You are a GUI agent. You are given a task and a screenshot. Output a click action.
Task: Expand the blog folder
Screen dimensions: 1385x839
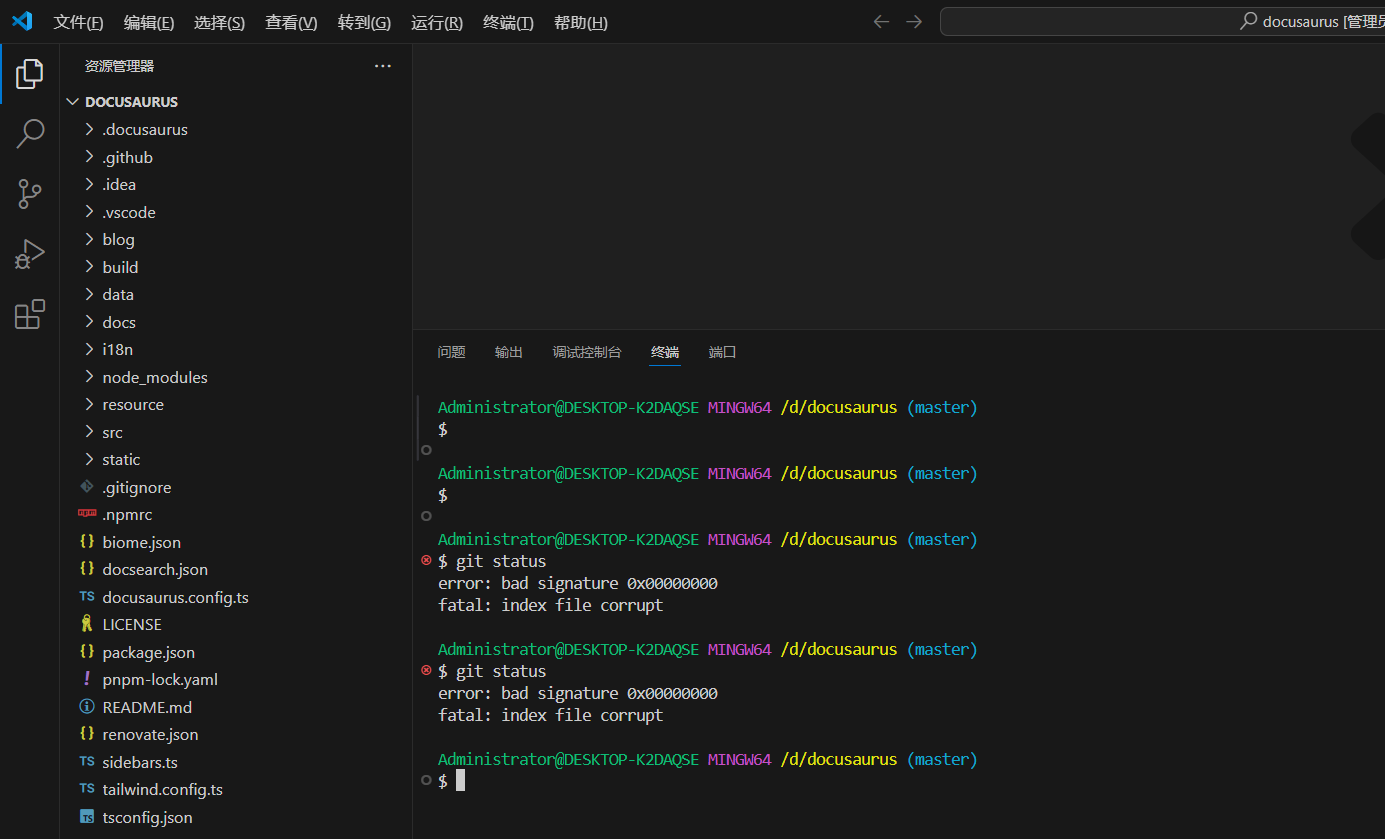(89, 239)
